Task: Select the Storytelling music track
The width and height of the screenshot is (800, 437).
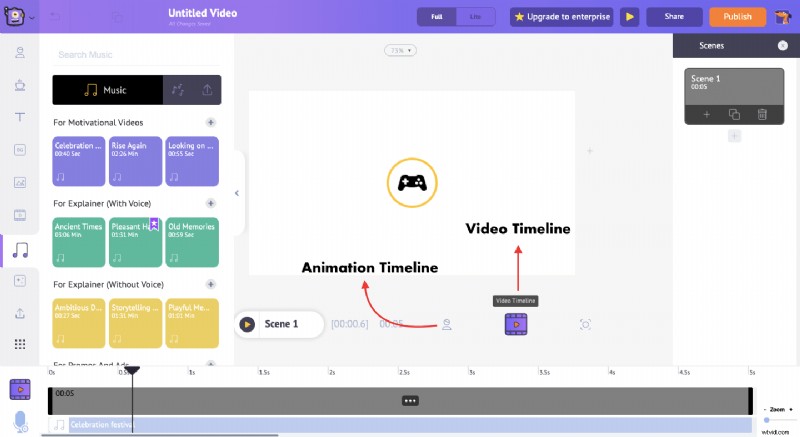Action: (135, 323)
